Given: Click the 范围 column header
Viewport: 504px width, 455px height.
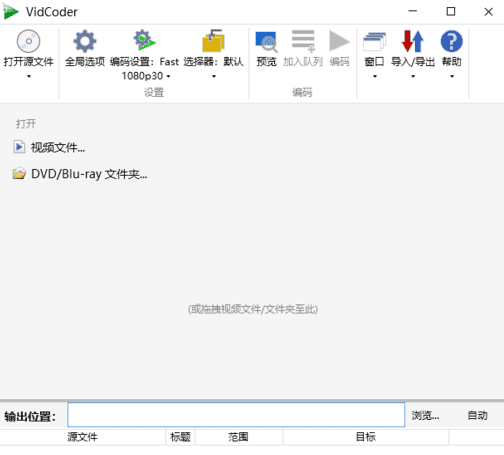Looking at the screenshot, I should point(238,437).
